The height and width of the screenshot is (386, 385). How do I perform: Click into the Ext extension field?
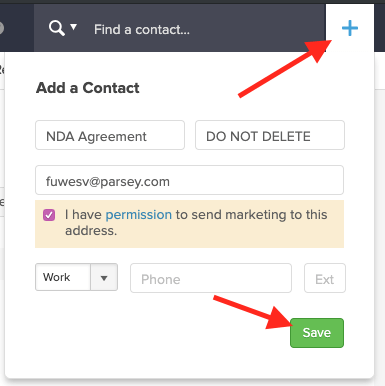point(325,278)
